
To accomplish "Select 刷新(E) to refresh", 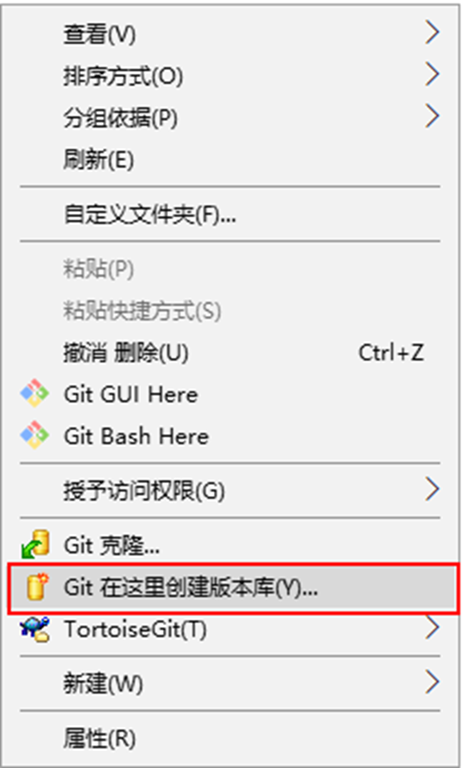I will (x=230, y=159).
